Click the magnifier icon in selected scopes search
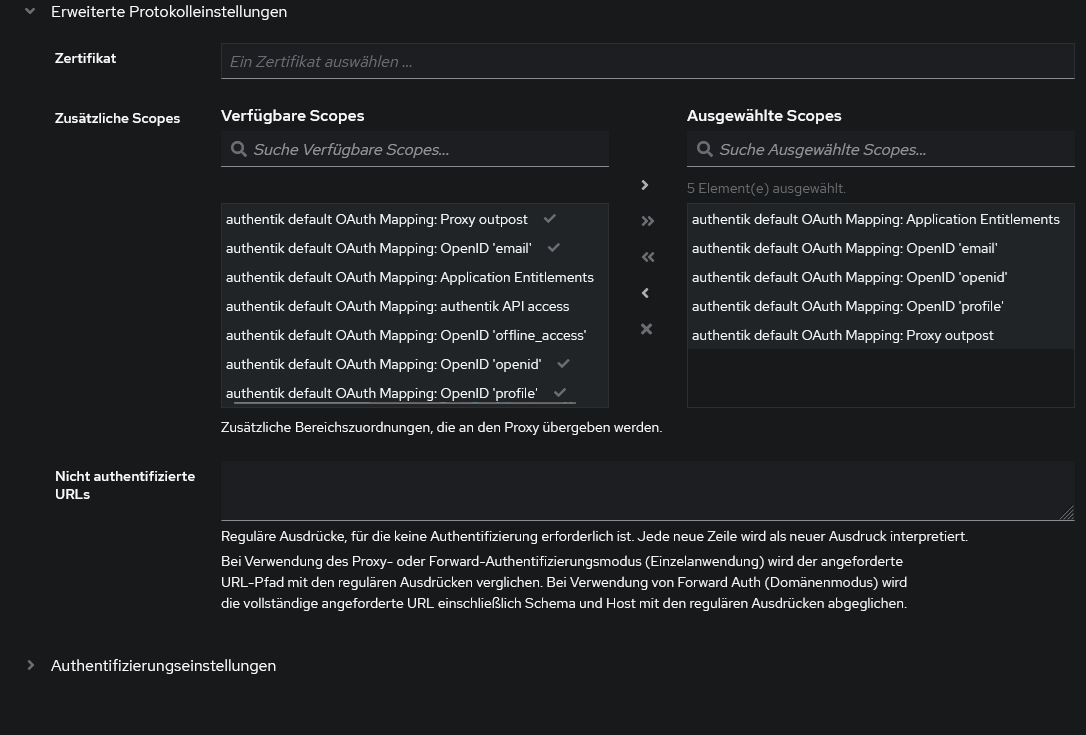 click(704, 150)
